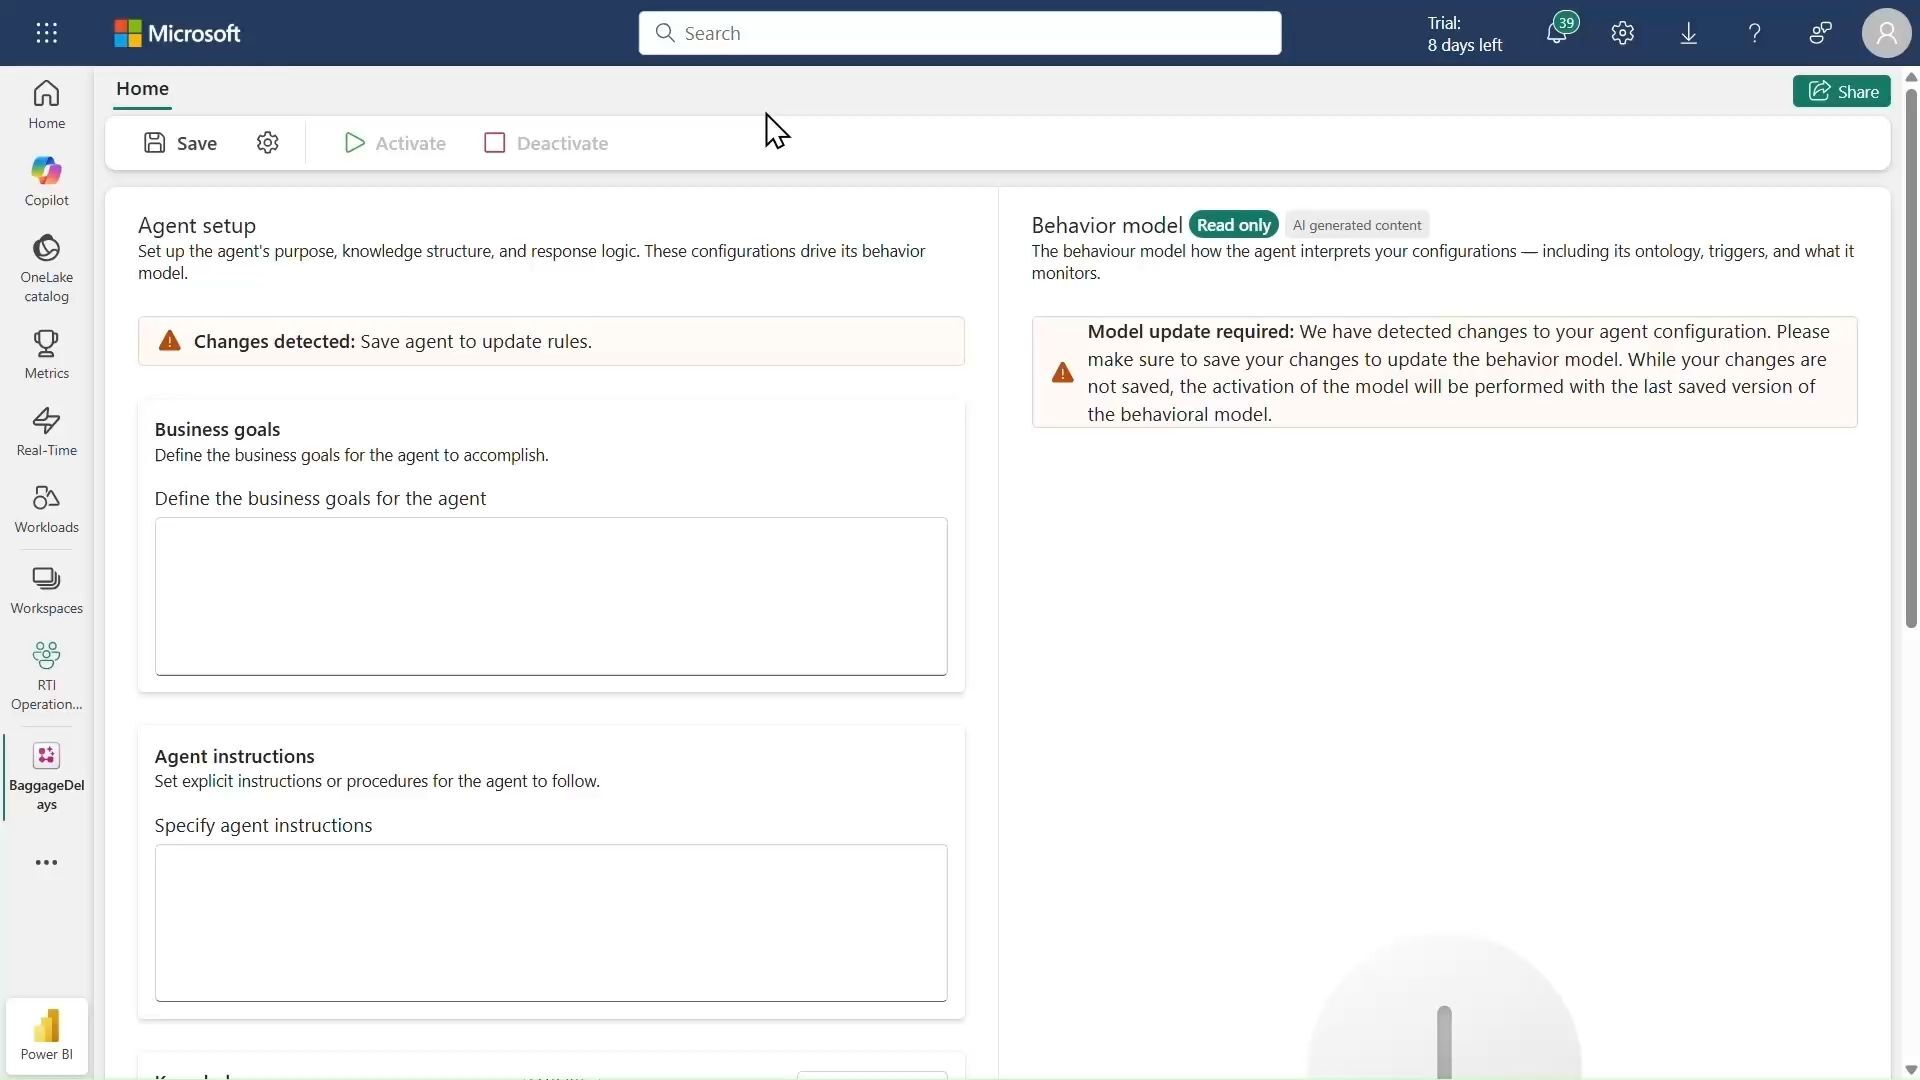Open the Power BI experience switcher
The width and height of the screenshot is (1920, 1080).
46,1034
